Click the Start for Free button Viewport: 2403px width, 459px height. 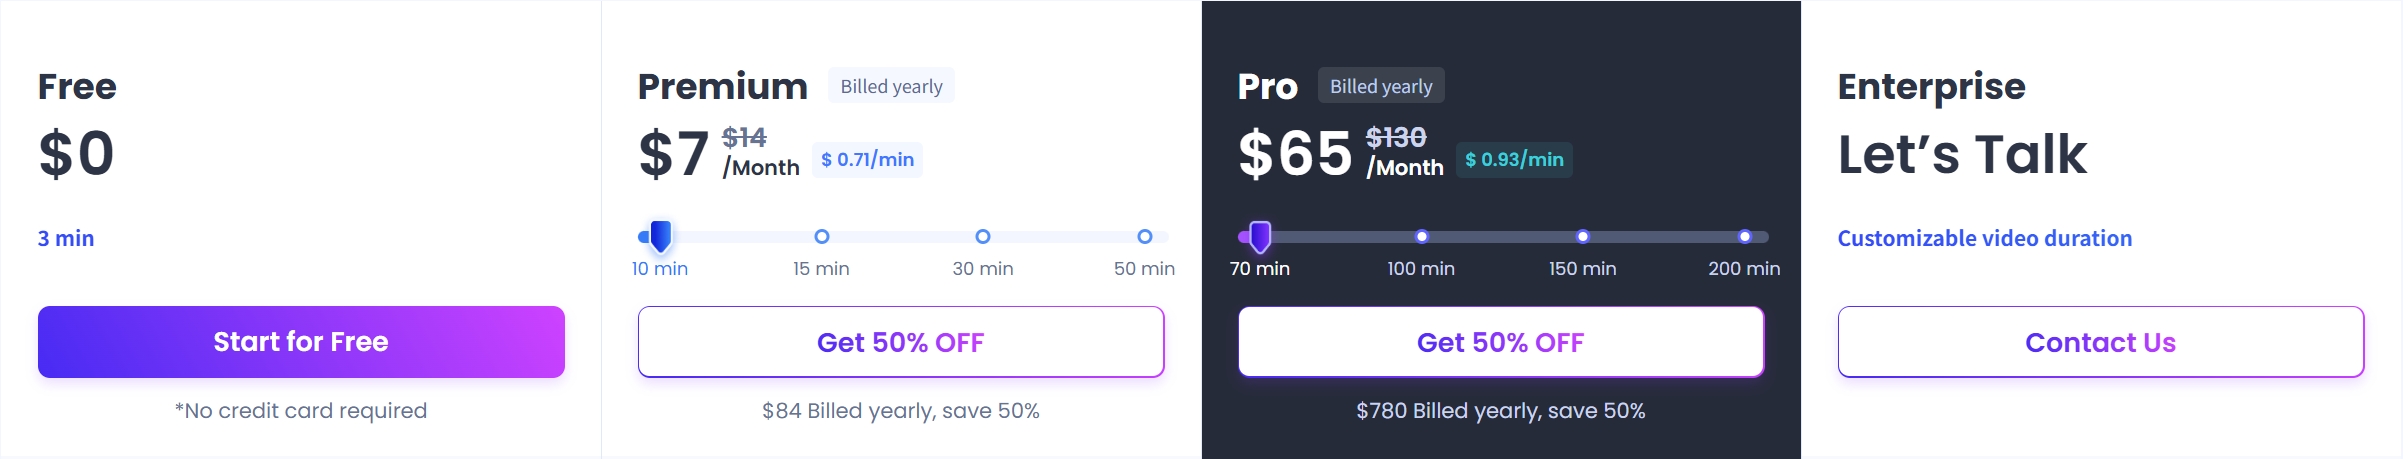[301, 342]
